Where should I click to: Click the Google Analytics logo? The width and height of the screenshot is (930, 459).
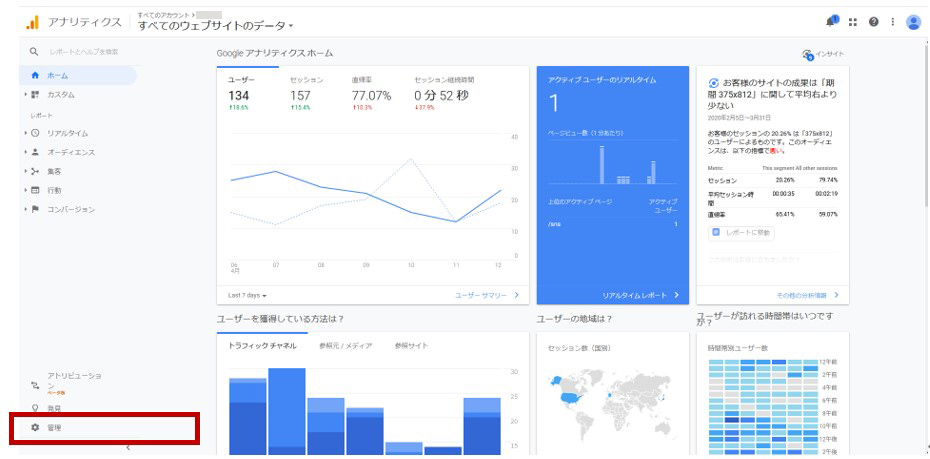point(32,22)
